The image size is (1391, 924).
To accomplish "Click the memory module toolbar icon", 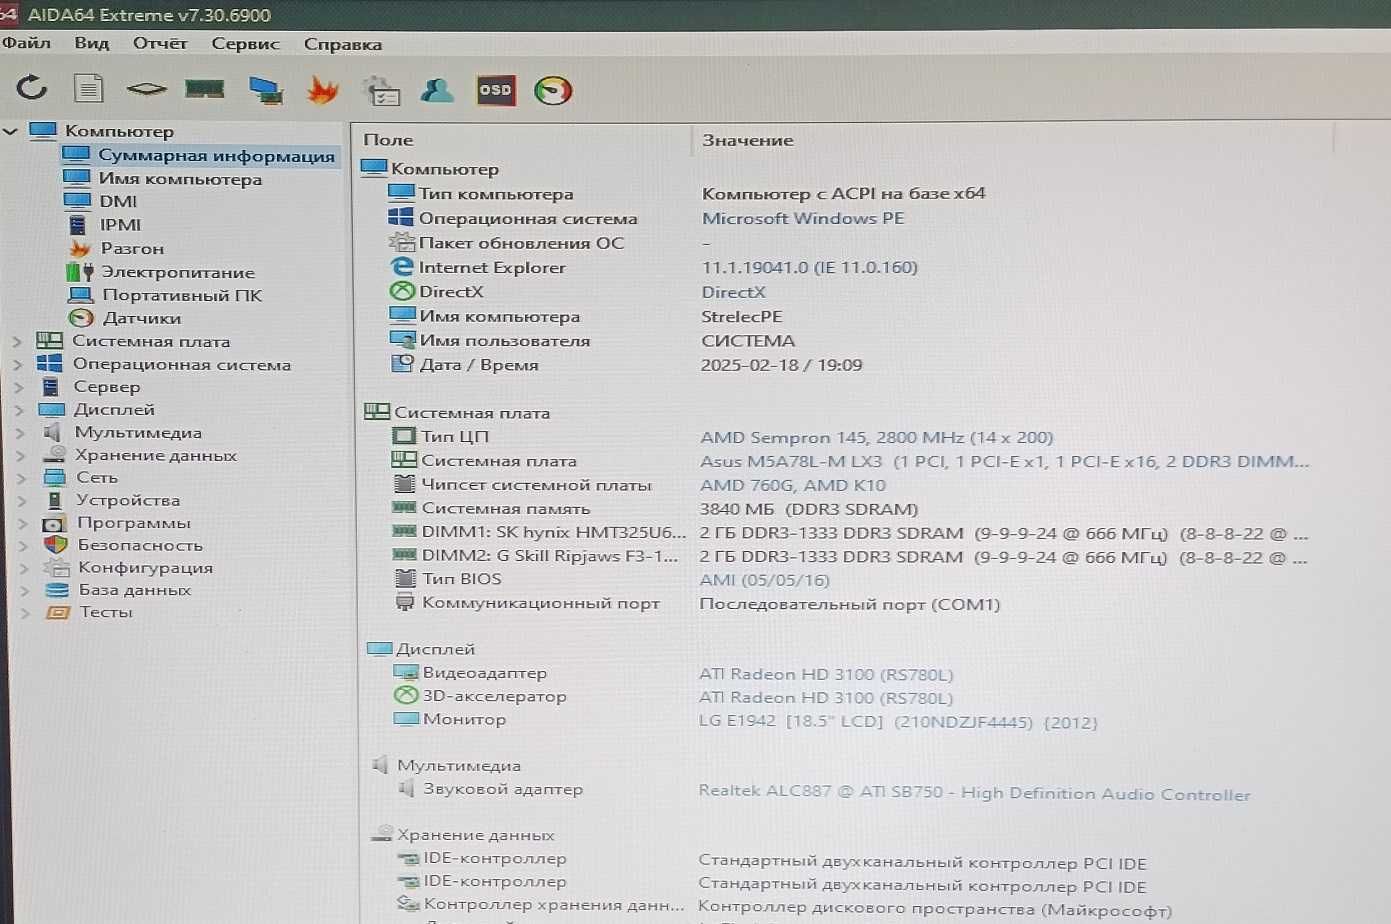I will coord(205,90).
